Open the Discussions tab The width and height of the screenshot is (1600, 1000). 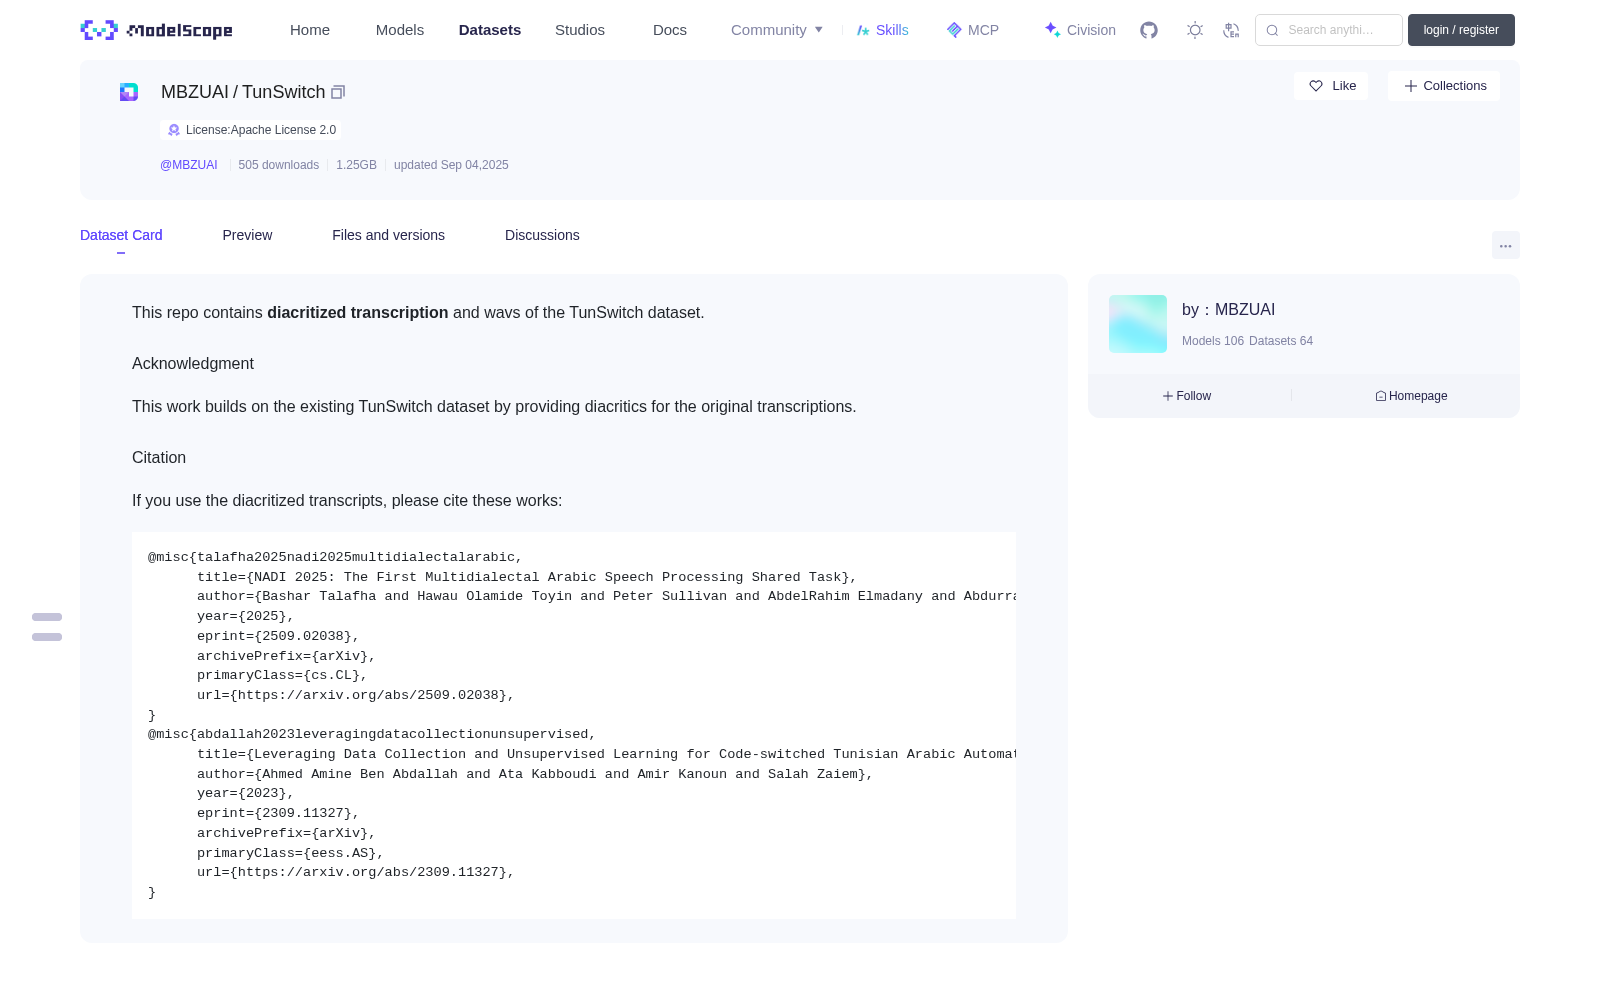pyautogui.click(x=542, y=235)
